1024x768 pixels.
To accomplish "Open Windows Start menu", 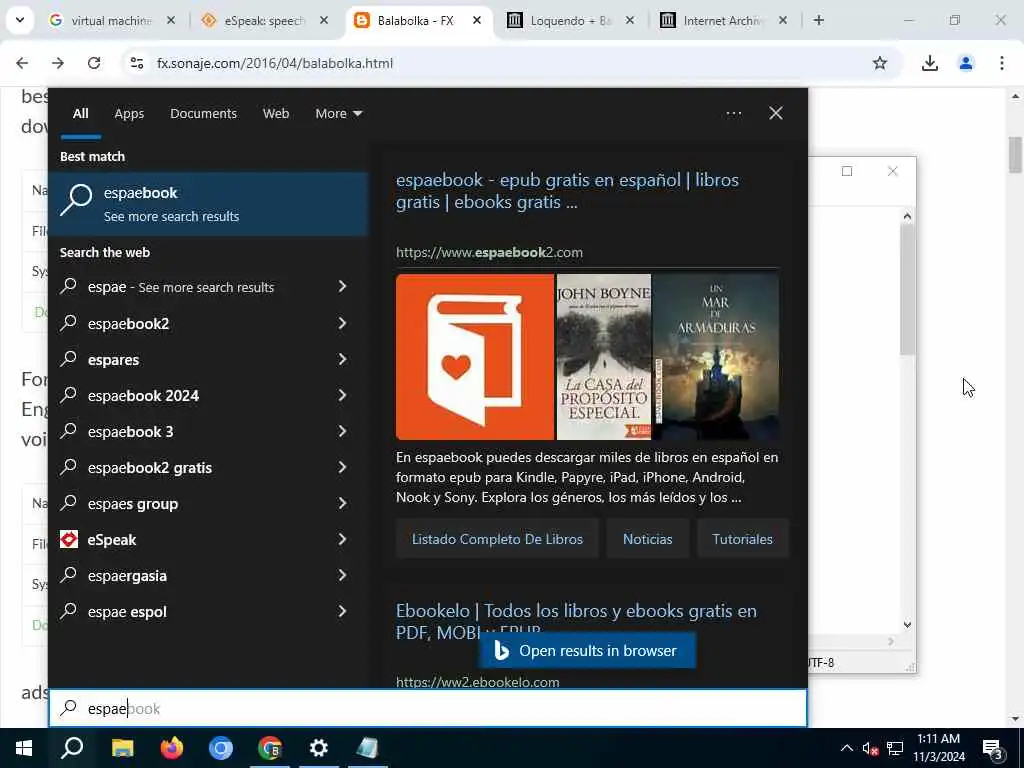I will click(24, 748).
